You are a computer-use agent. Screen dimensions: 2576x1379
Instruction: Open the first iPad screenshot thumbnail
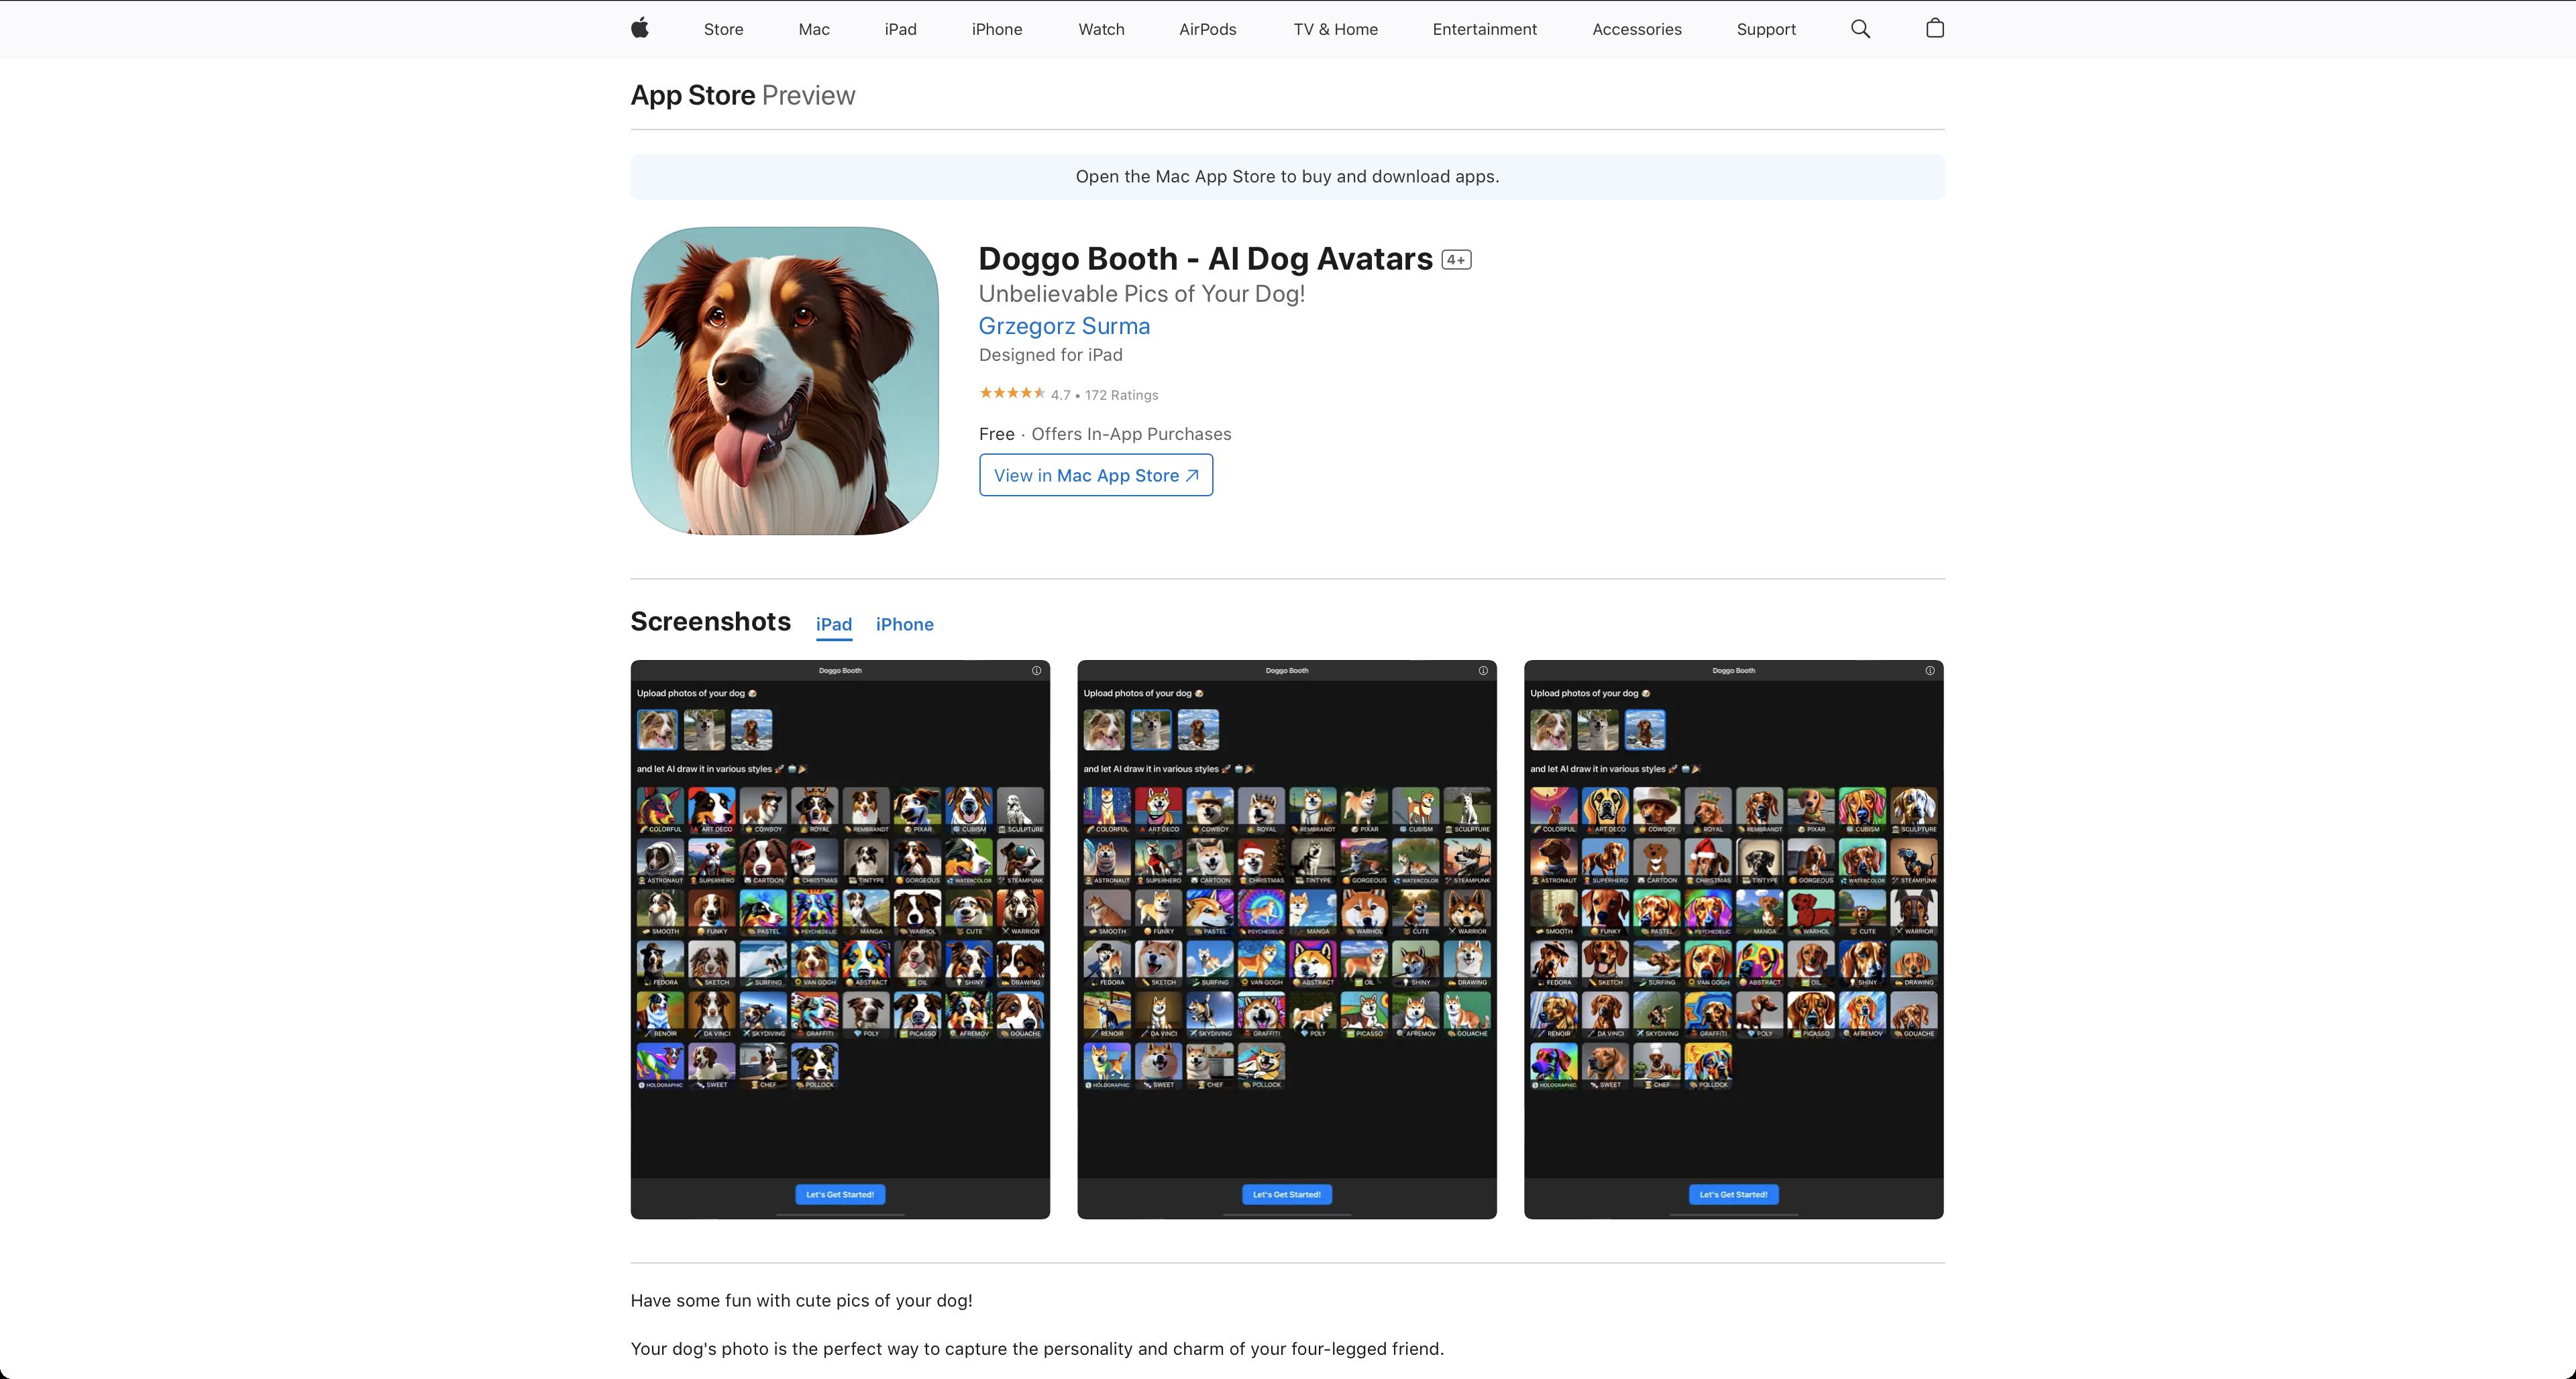click(x=840, y=939)
